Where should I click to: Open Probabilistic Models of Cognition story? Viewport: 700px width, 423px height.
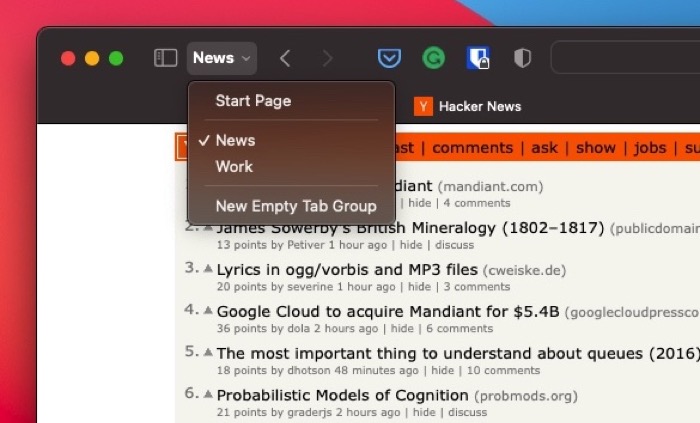point(342,395)
